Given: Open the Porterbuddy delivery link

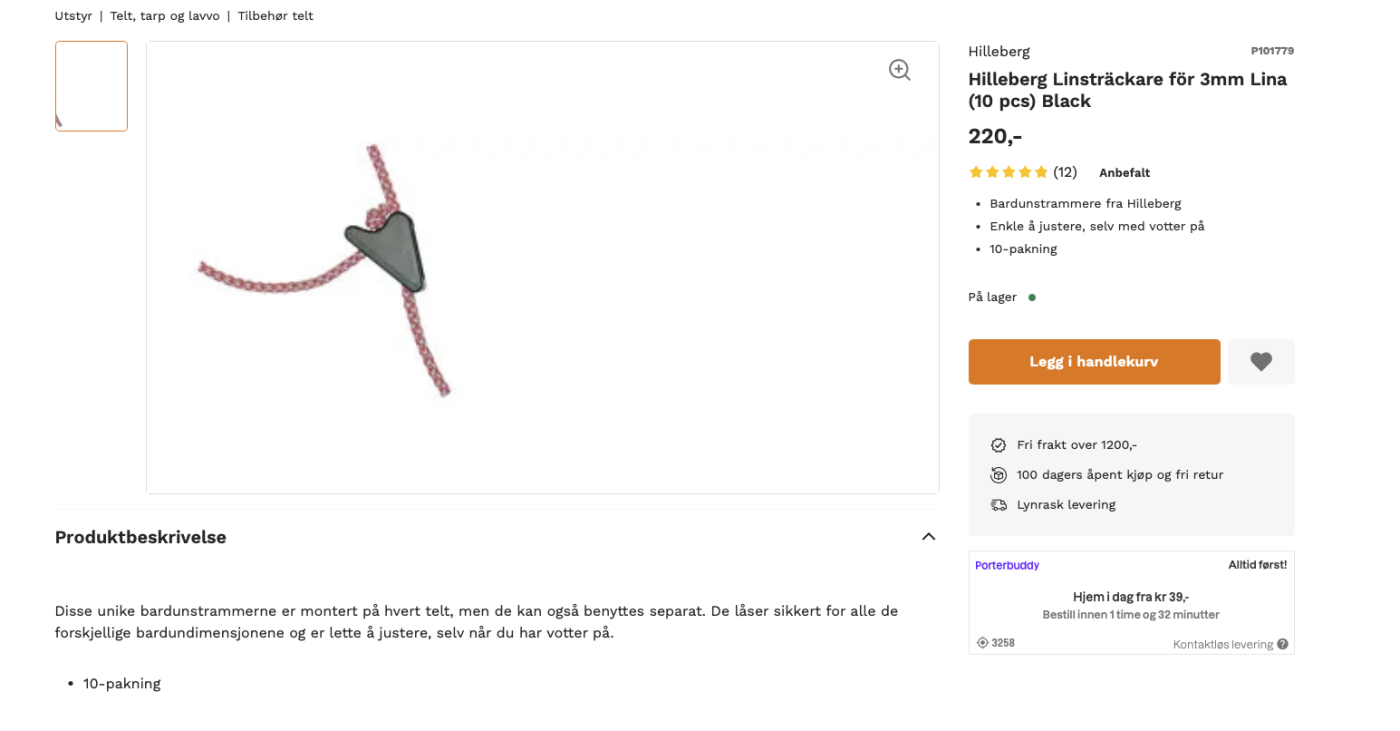Looking at the screenshot, I should [1007, 564].
